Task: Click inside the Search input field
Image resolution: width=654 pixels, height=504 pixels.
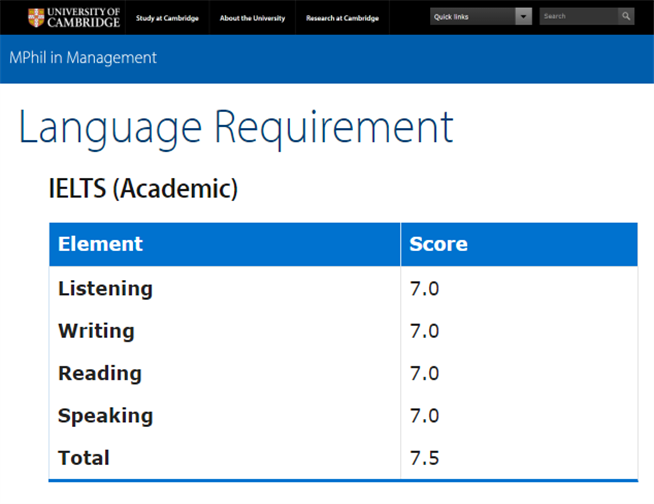Action: (579, 16)
